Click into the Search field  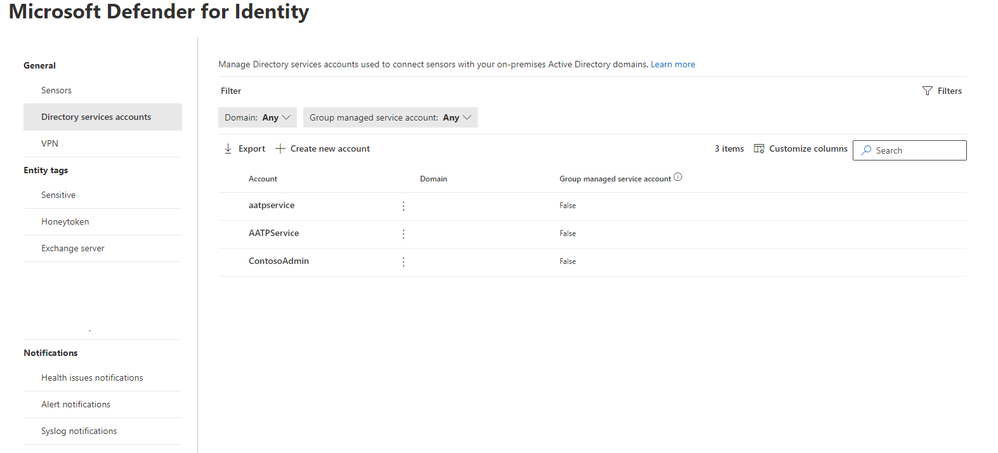[x=910, y=150]
